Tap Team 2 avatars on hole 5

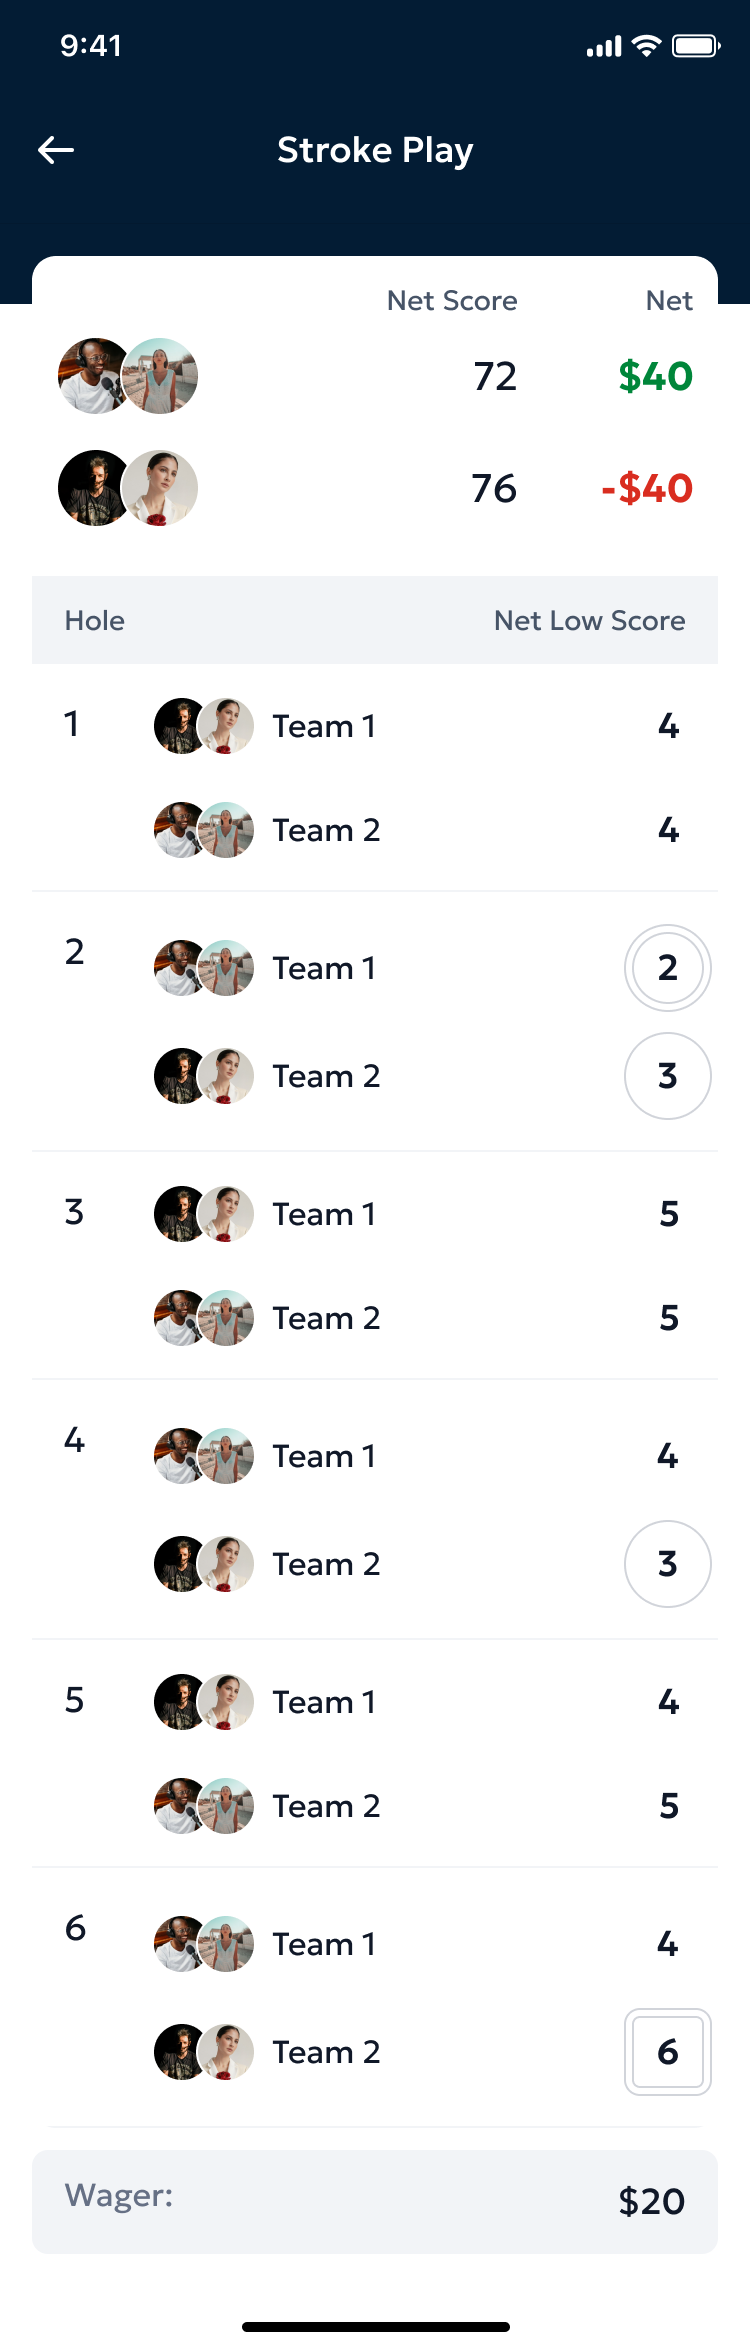pos(203,1805)
